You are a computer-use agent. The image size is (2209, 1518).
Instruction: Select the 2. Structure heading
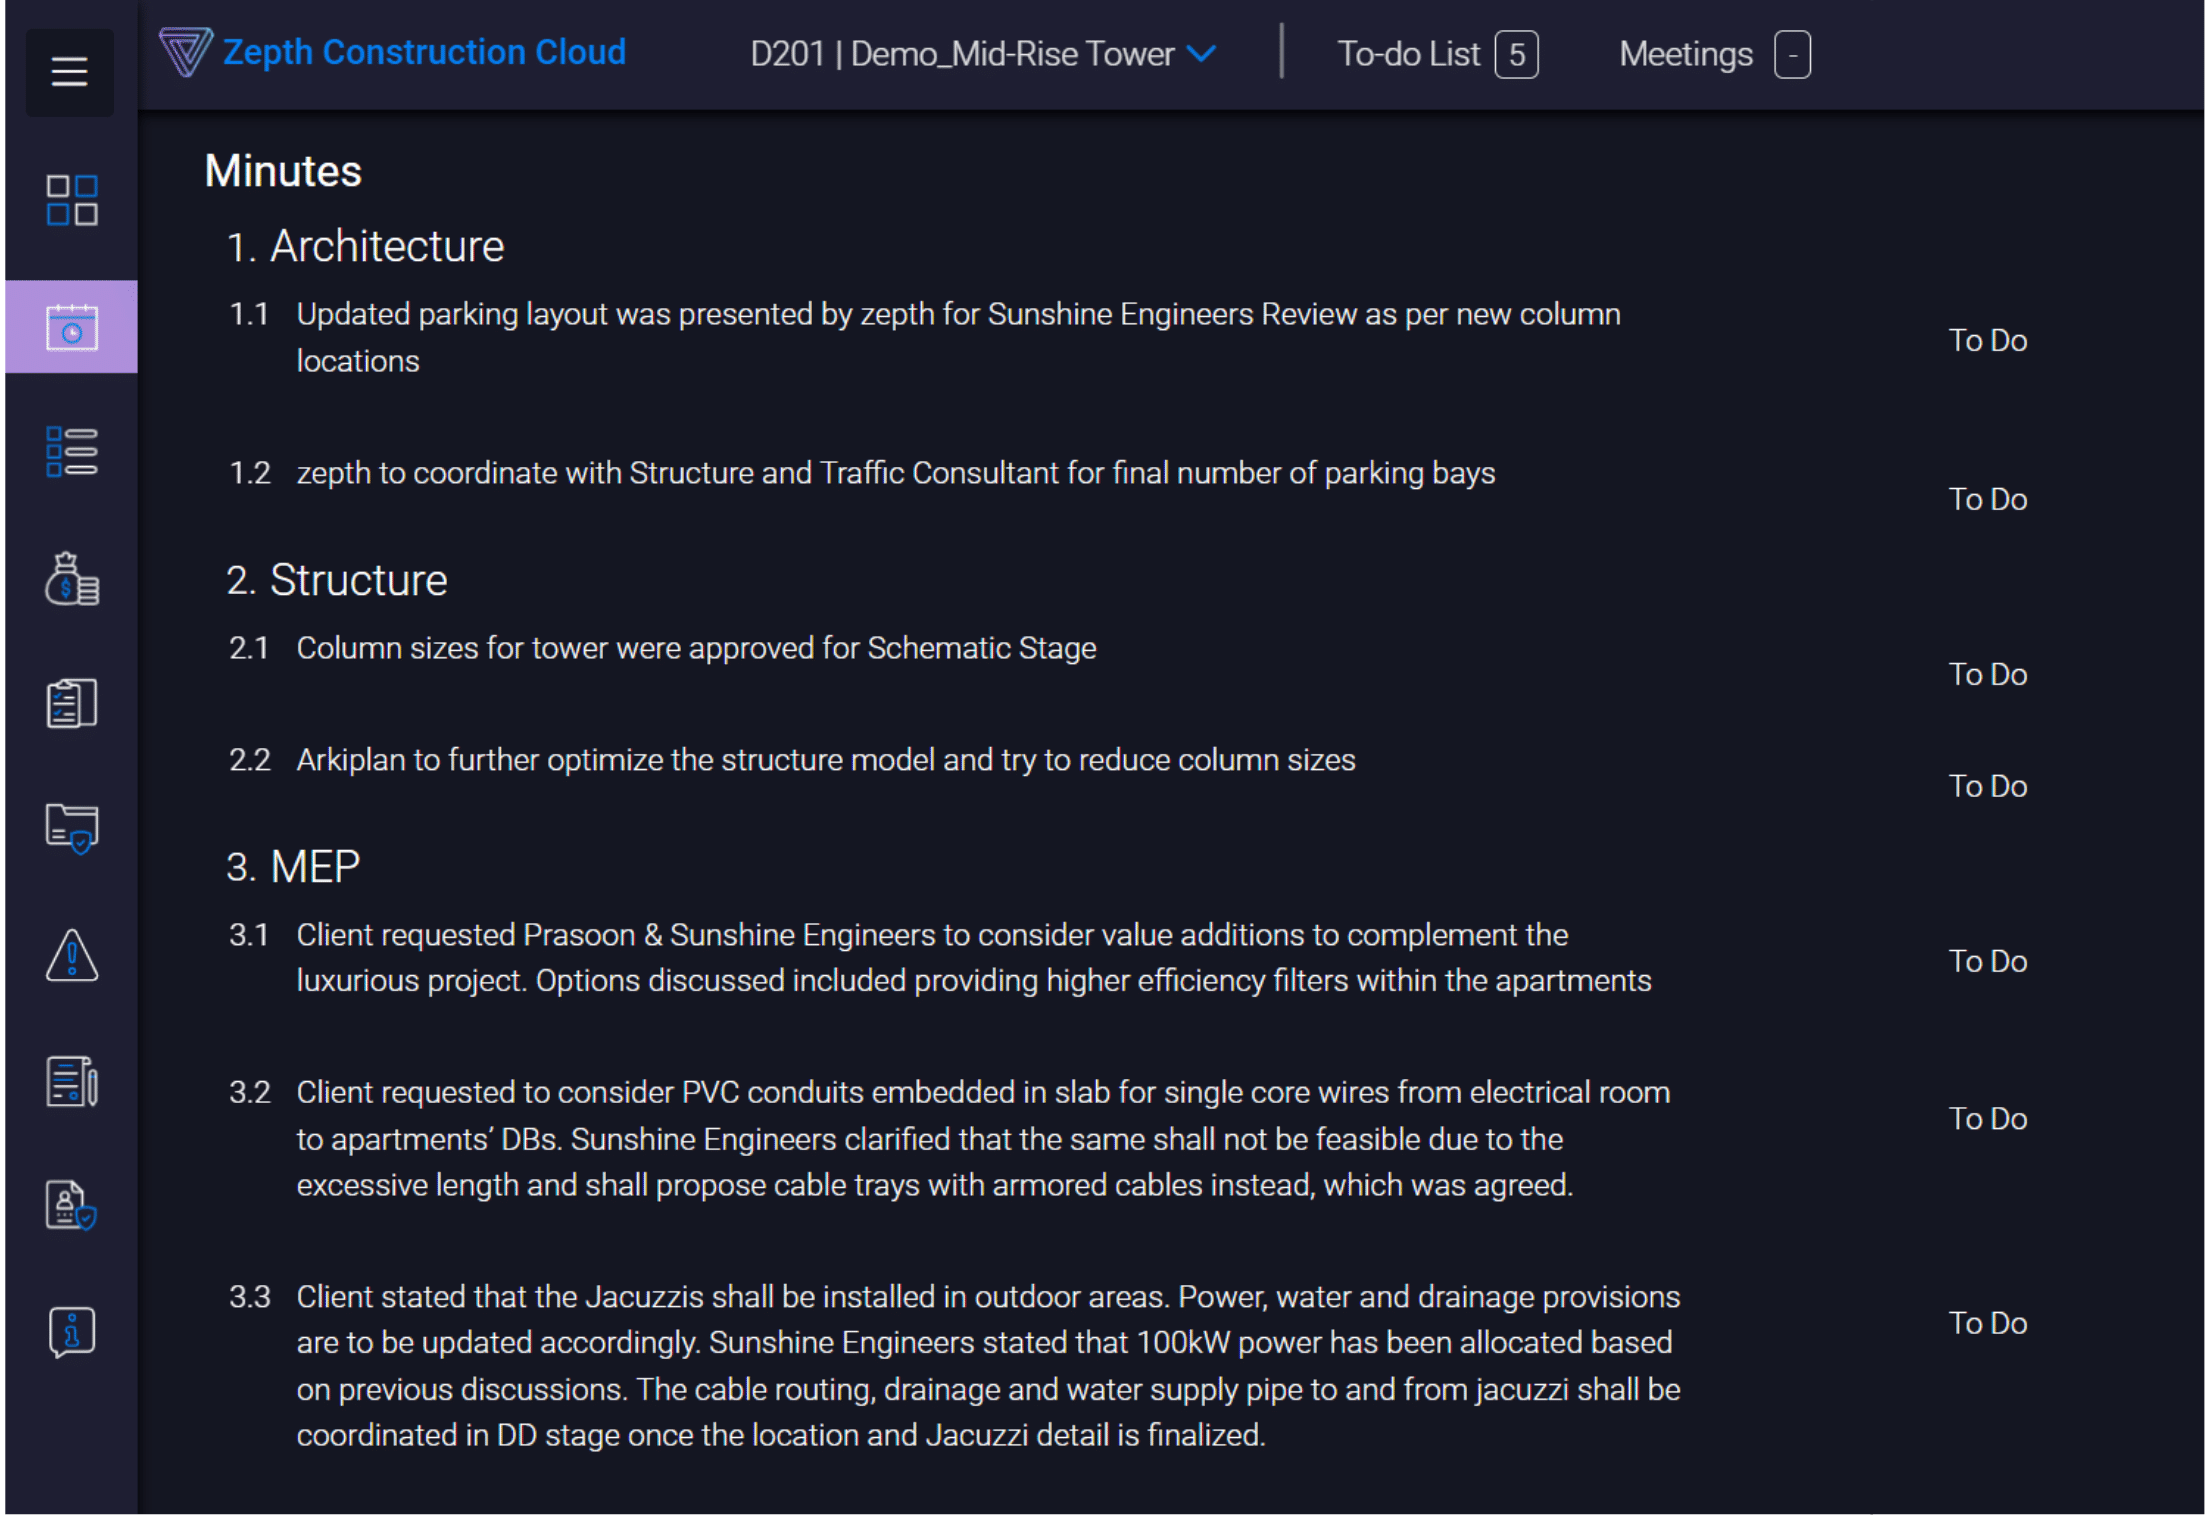[x=337, y=581]
